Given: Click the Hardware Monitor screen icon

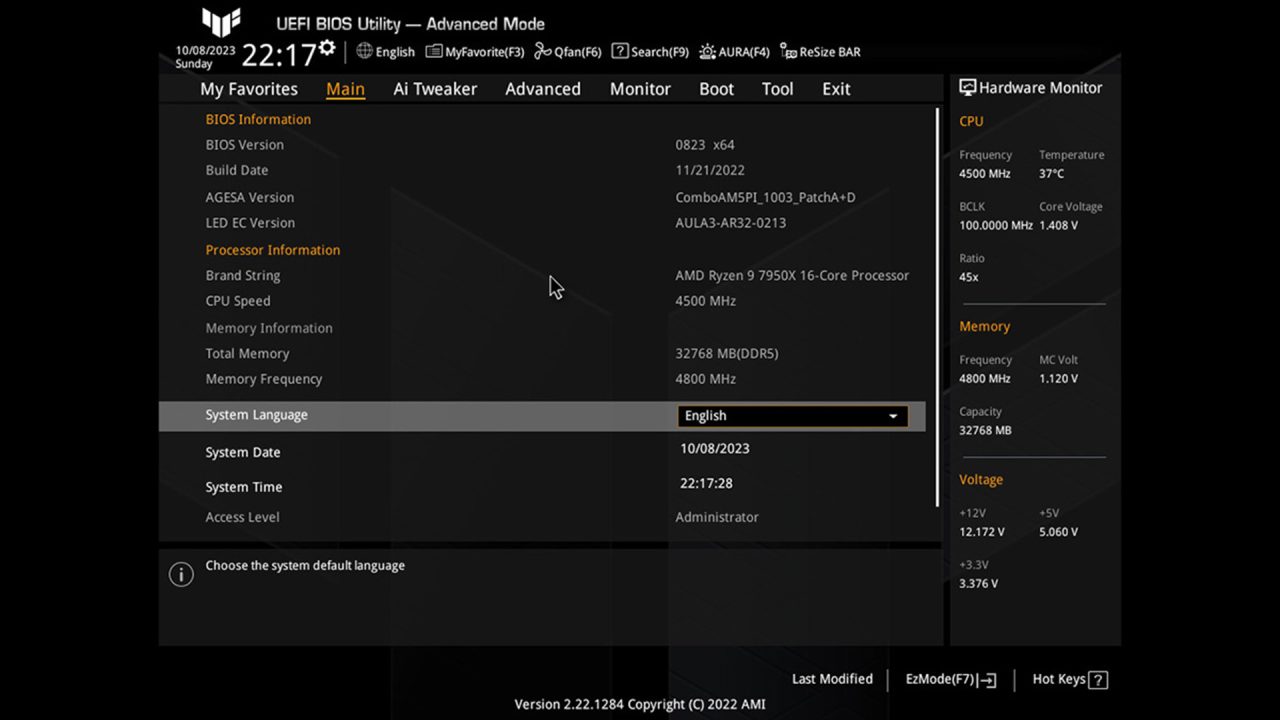Looking at the screenshot, I should click(x=967, y=88).
